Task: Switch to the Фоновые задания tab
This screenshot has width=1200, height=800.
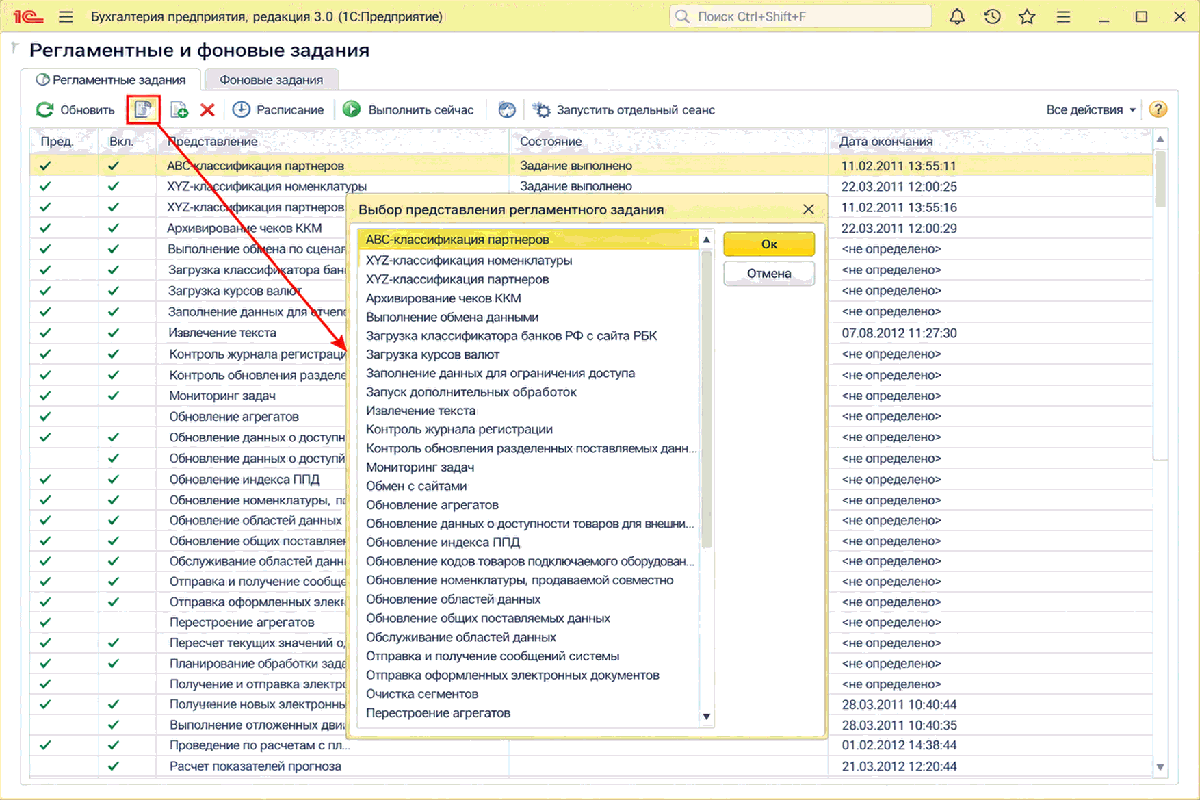Action: tap(271, 80)
